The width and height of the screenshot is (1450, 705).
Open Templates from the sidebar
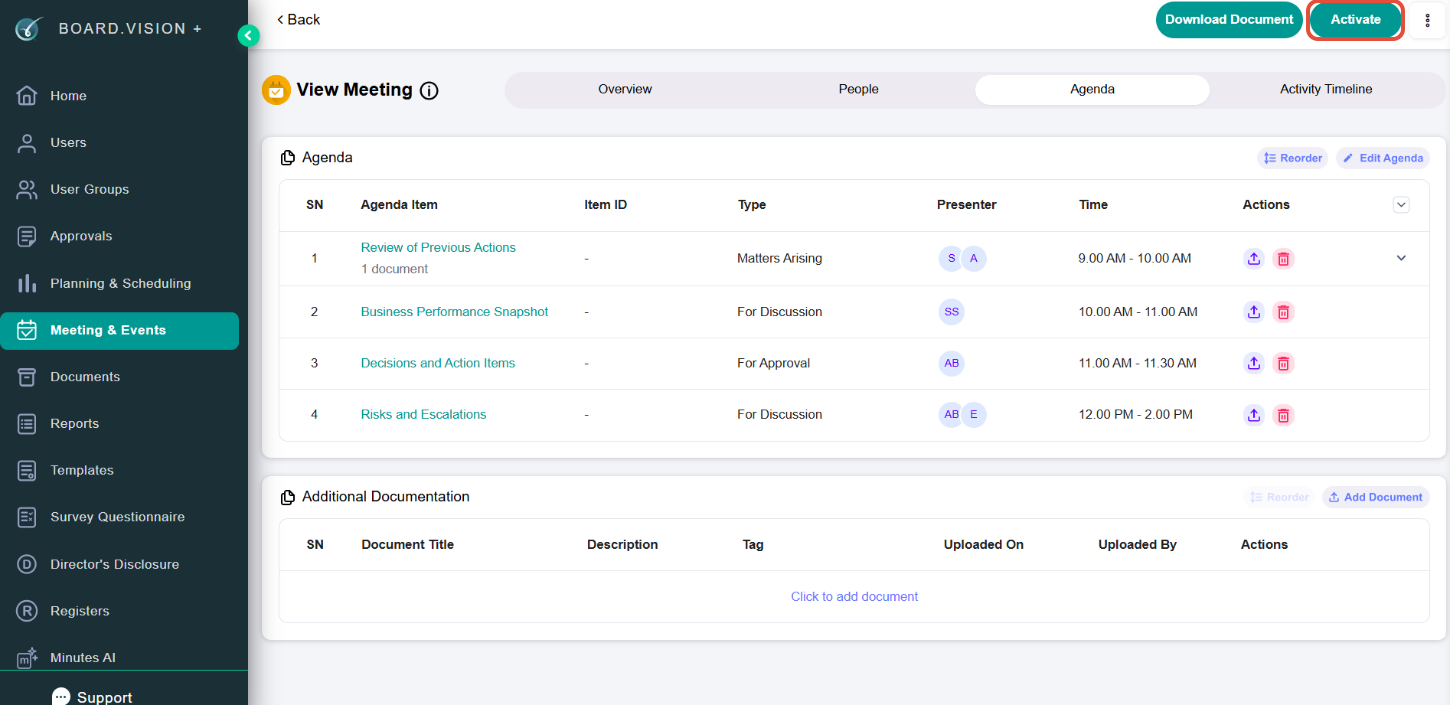(120, 470)
